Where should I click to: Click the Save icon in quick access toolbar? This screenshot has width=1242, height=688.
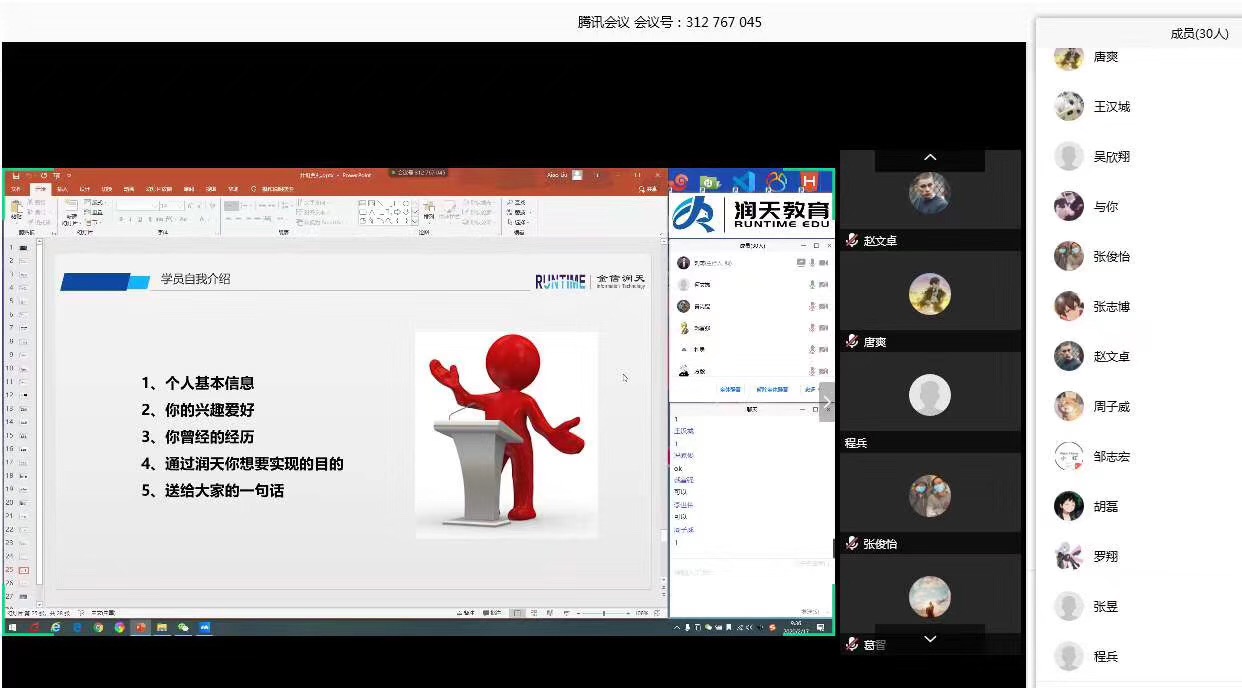(x=16, y=175)
